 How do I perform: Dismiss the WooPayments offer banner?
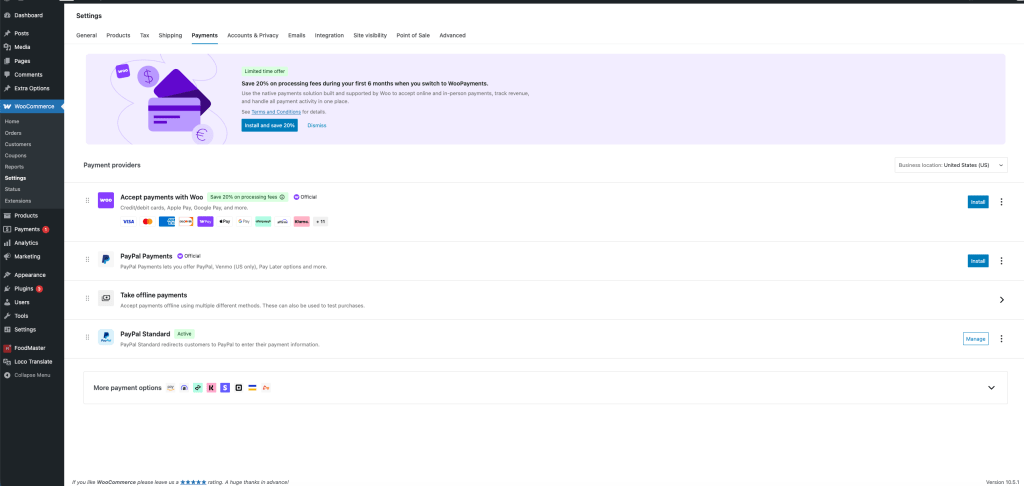tap(317, 125)
